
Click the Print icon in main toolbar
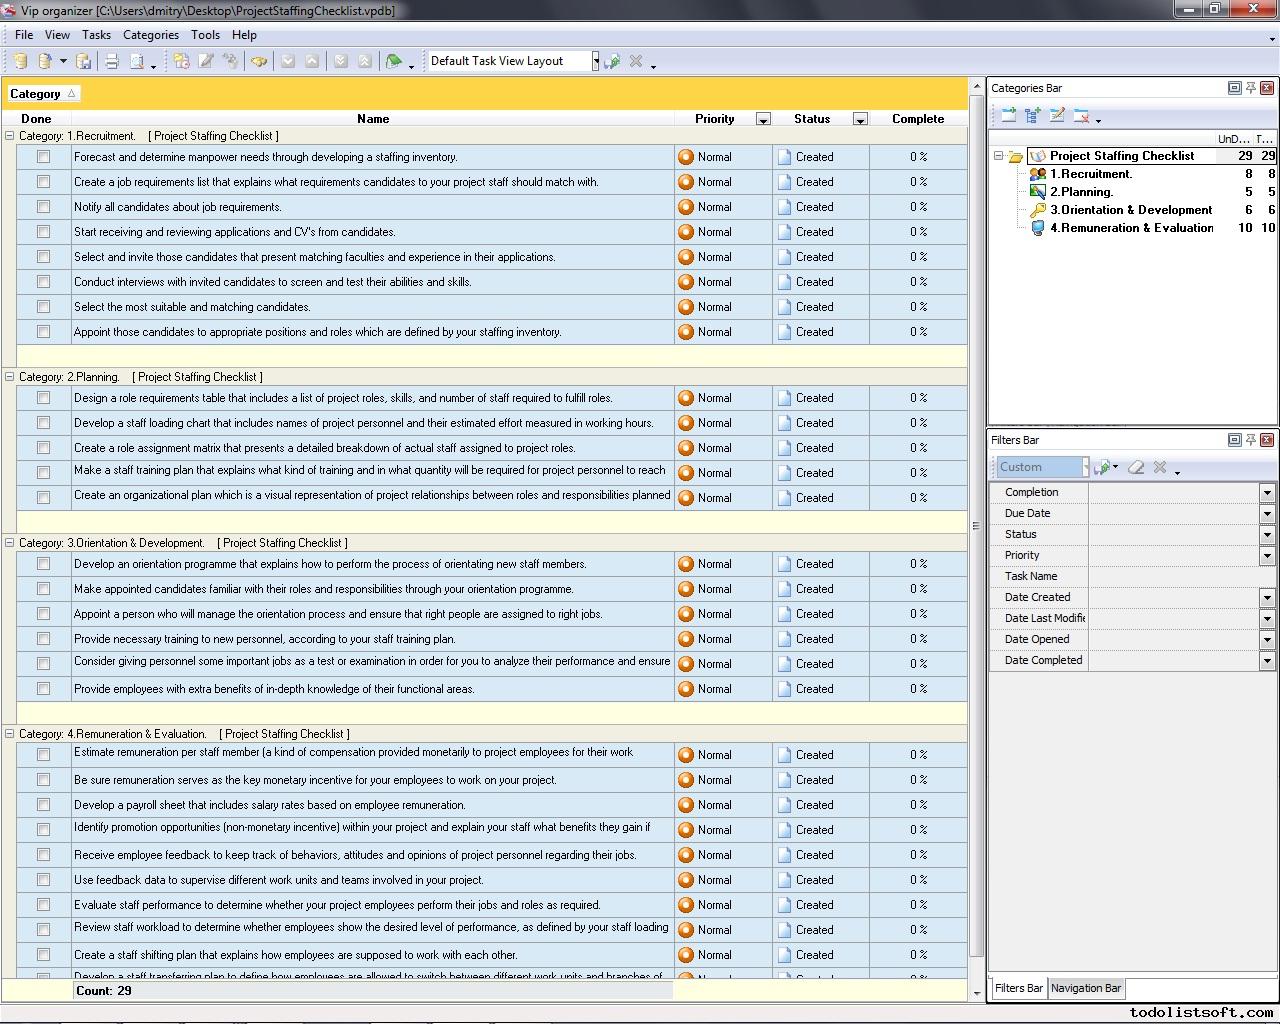(112, 61)
